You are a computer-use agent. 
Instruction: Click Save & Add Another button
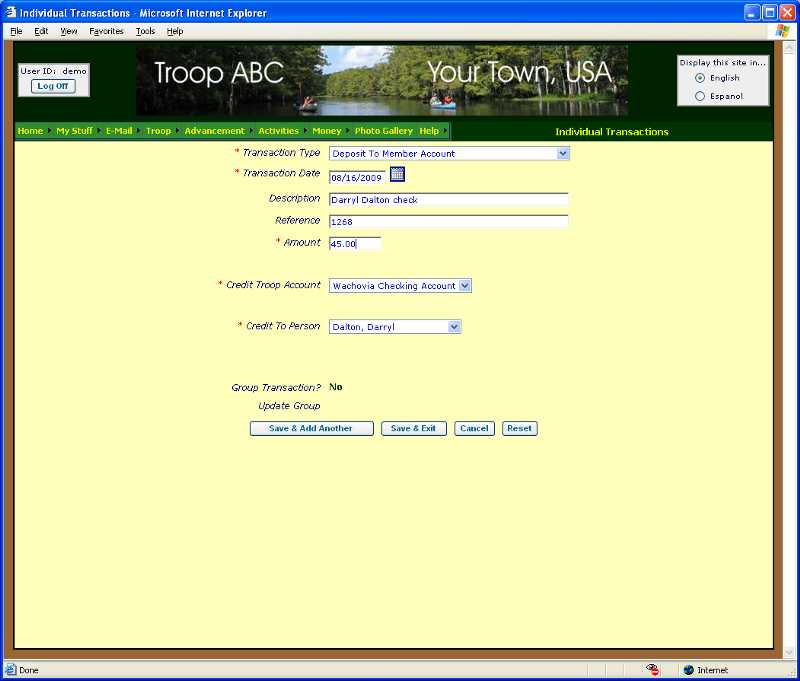click(311, 428)
